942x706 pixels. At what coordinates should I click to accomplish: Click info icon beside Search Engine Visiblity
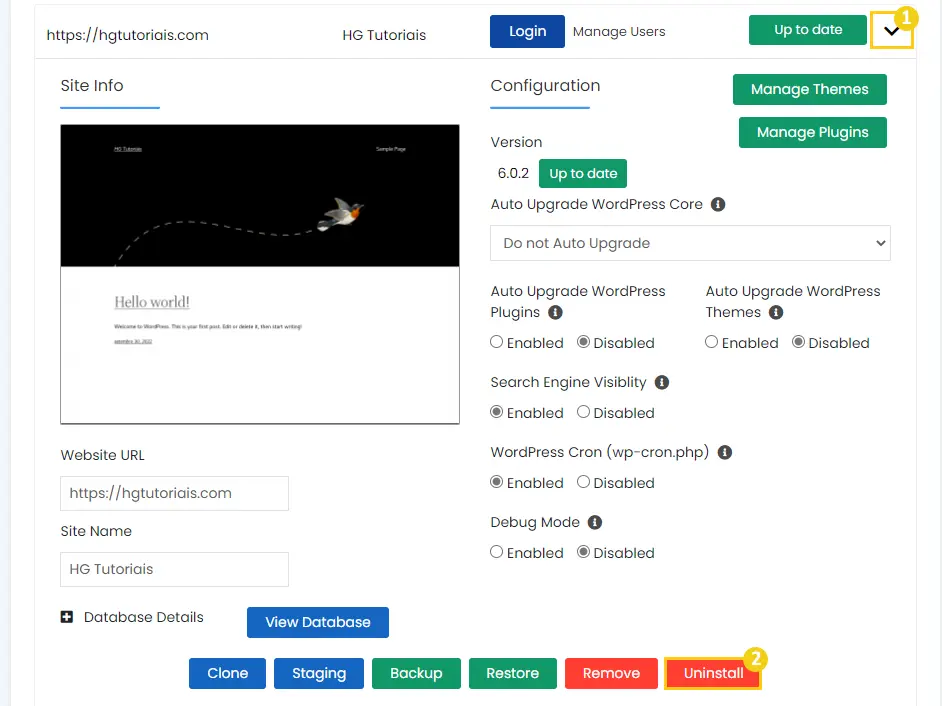662,382
